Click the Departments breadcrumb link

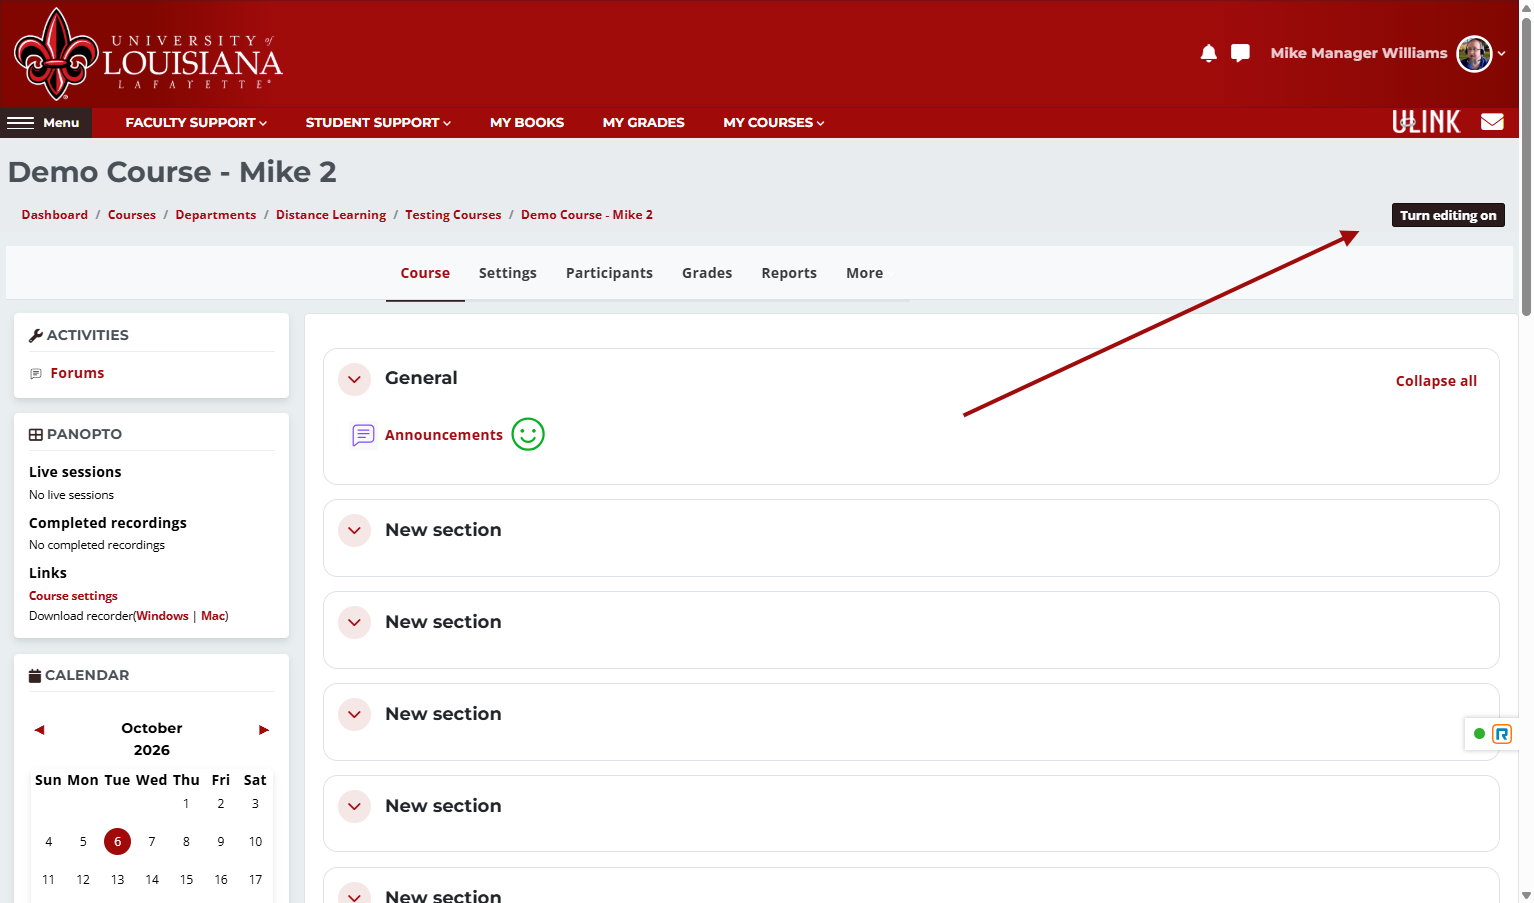pyautogui.click(x=216, y=215)
